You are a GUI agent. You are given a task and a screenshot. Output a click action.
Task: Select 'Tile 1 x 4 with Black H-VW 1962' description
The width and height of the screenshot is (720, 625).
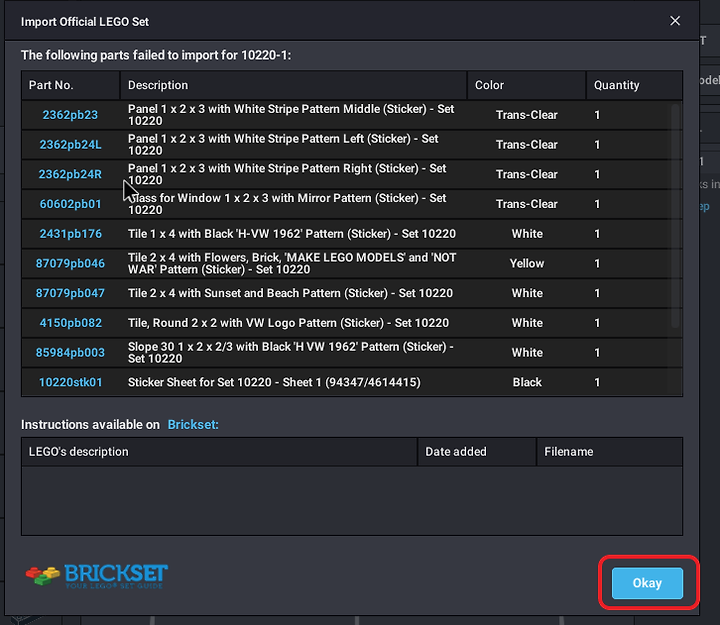[292, 234]
